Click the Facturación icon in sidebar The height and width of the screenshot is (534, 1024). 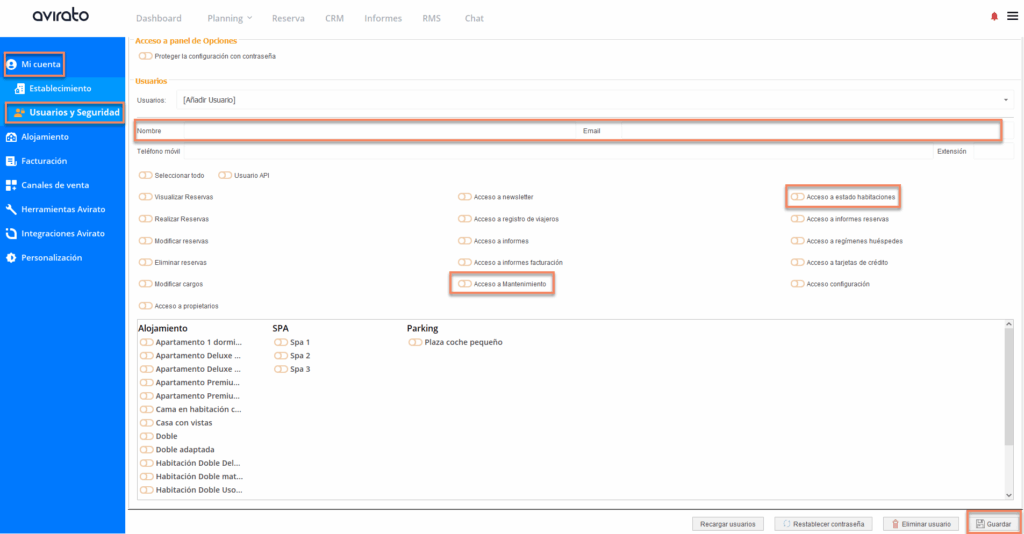[11, 161]
